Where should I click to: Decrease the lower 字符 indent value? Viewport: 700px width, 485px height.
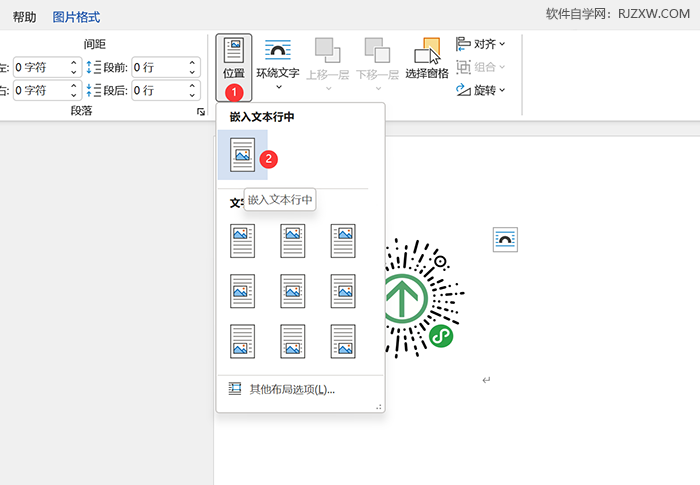click(x=74, y=95)
